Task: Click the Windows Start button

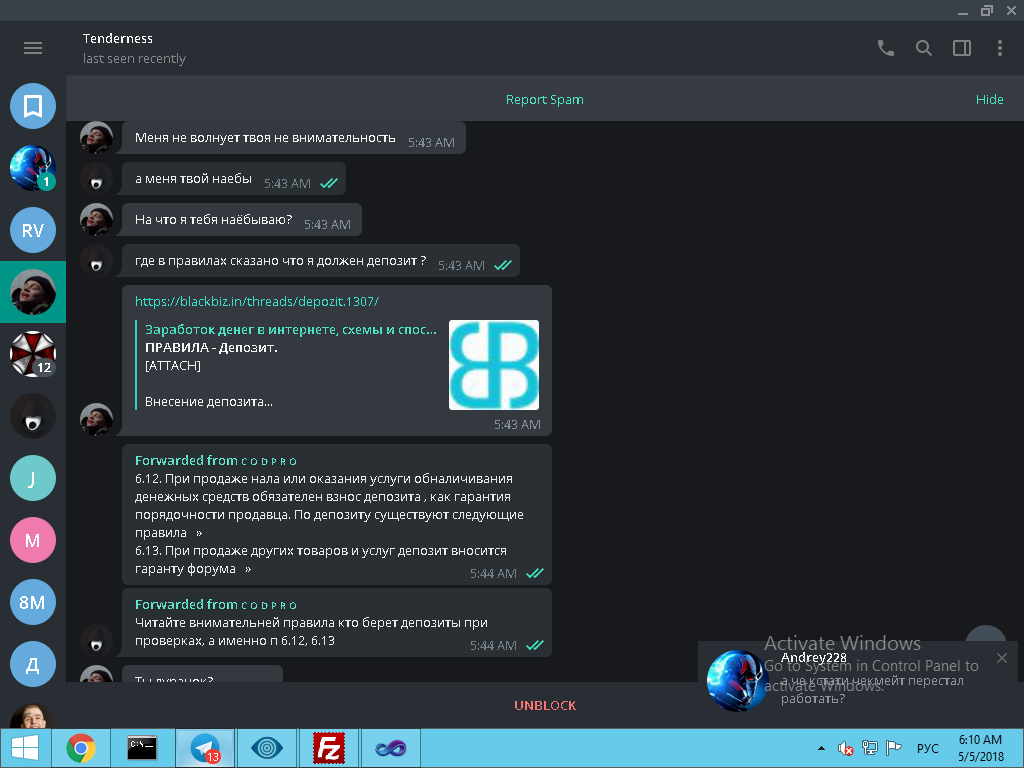Action: point(24,748)
